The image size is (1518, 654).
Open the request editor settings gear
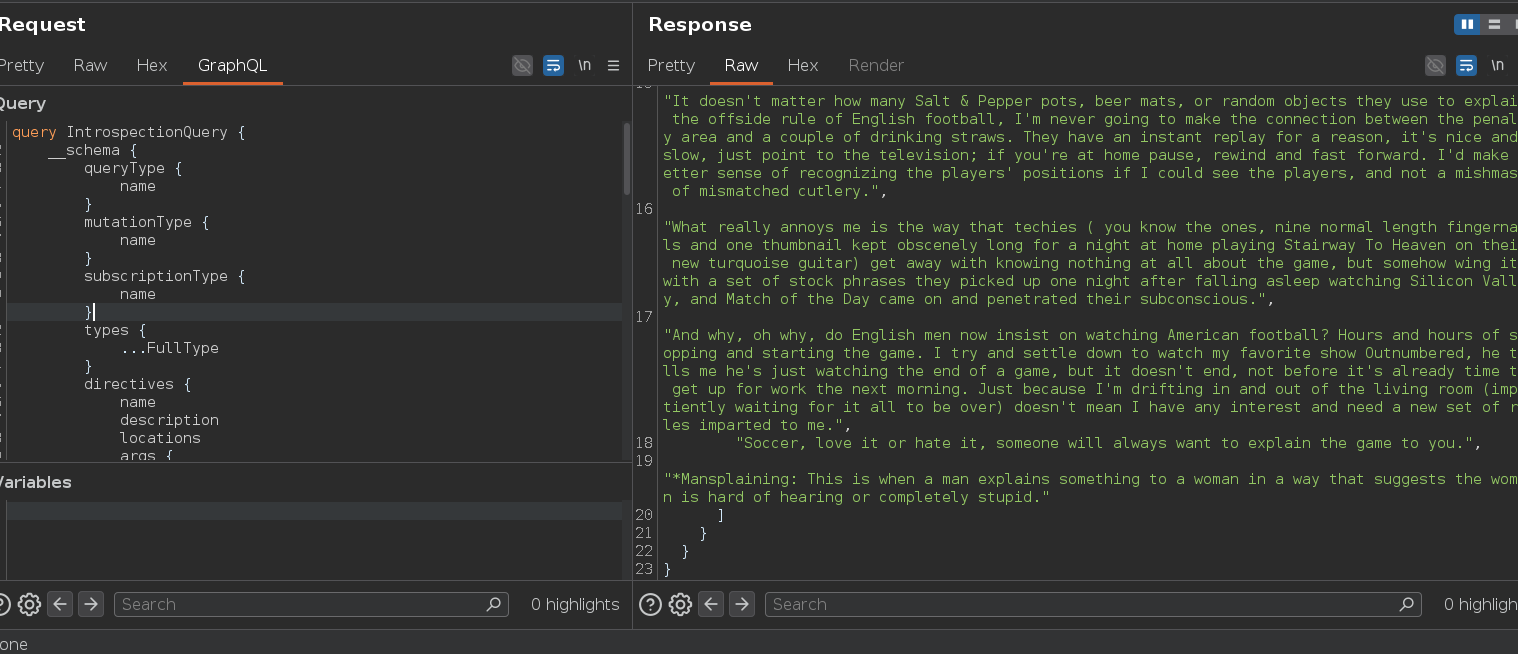[x=29, y=604]
